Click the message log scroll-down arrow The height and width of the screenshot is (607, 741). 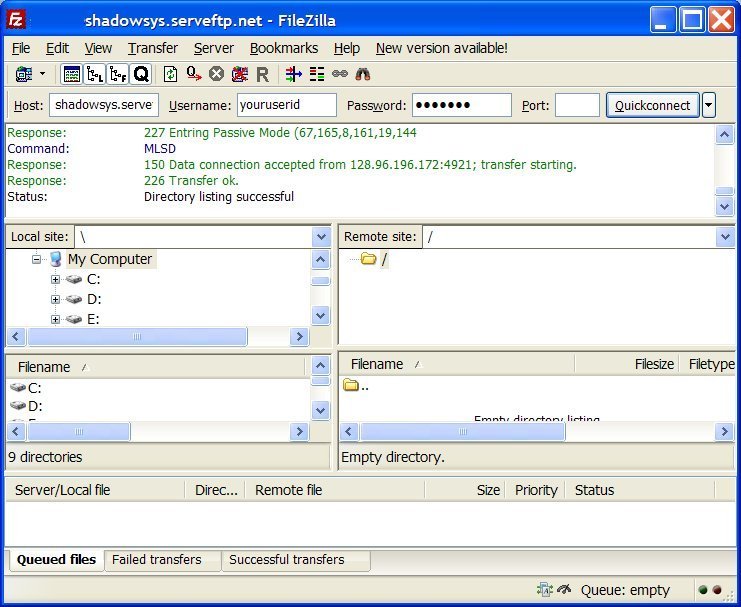pyautogui.click(x=724, y=207)
